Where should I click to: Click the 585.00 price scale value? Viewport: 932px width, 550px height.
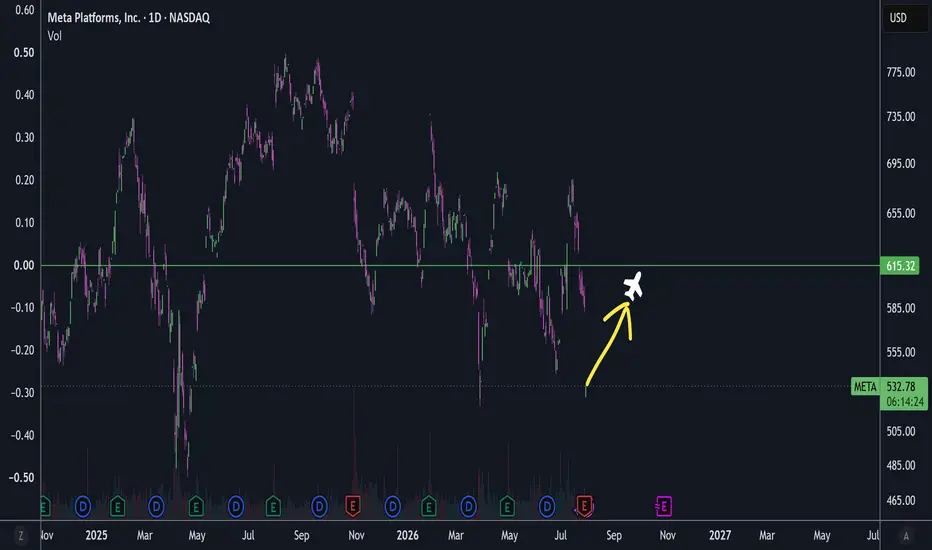pyautogui.click(x=900, y=308)
